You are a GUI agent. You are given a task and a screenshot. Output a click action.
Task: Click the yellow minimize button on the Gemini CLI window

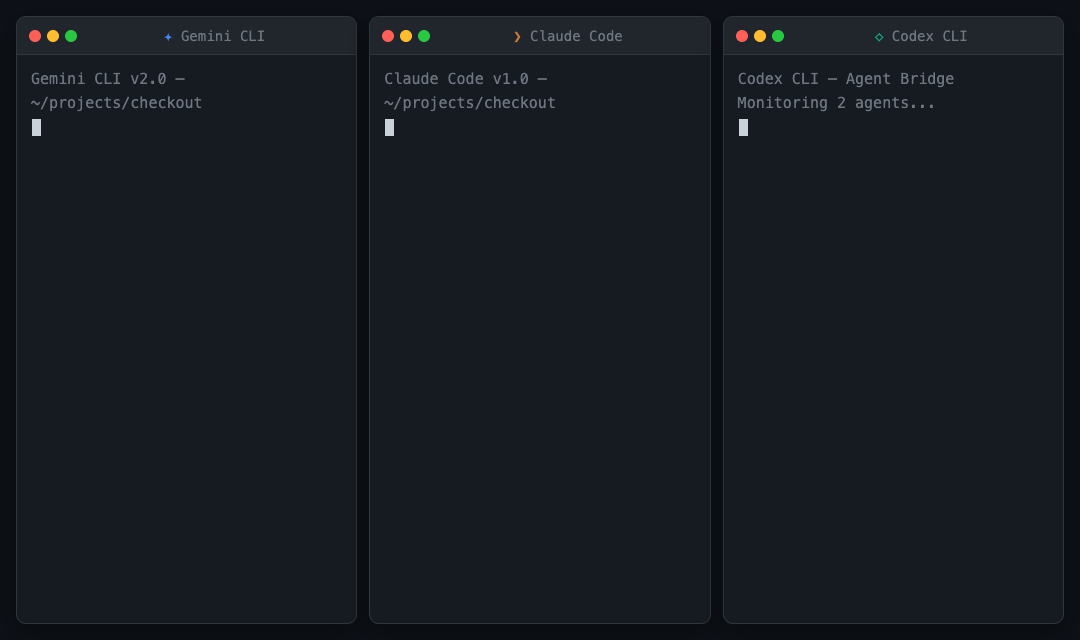[53, 35]
